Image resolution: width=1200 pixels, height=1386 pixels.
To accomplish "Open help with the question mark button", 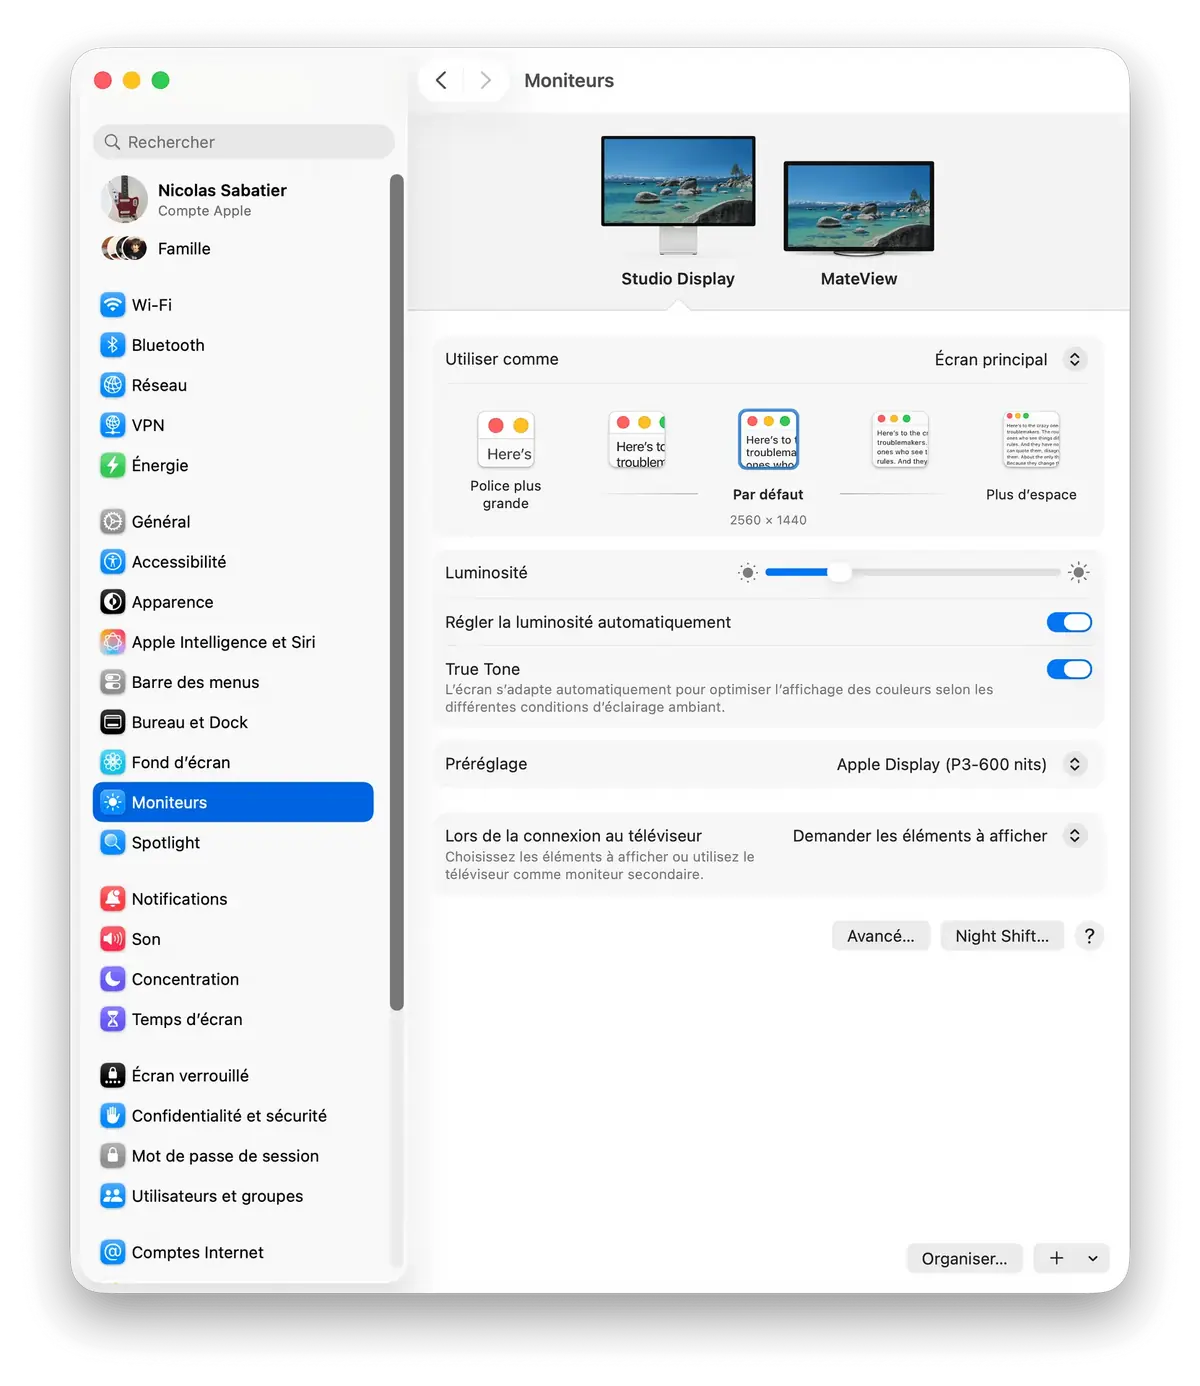I will coord(1089,936).
